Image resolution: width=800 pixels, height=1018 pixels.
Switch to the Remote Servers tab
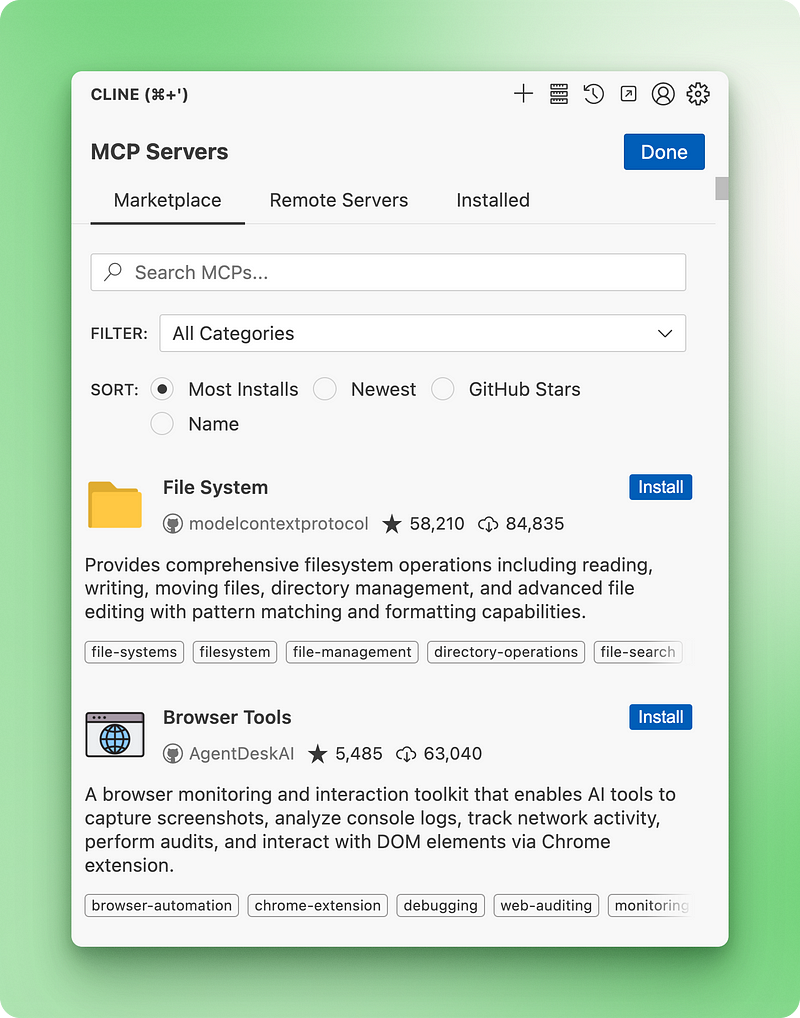pos(339,200)
